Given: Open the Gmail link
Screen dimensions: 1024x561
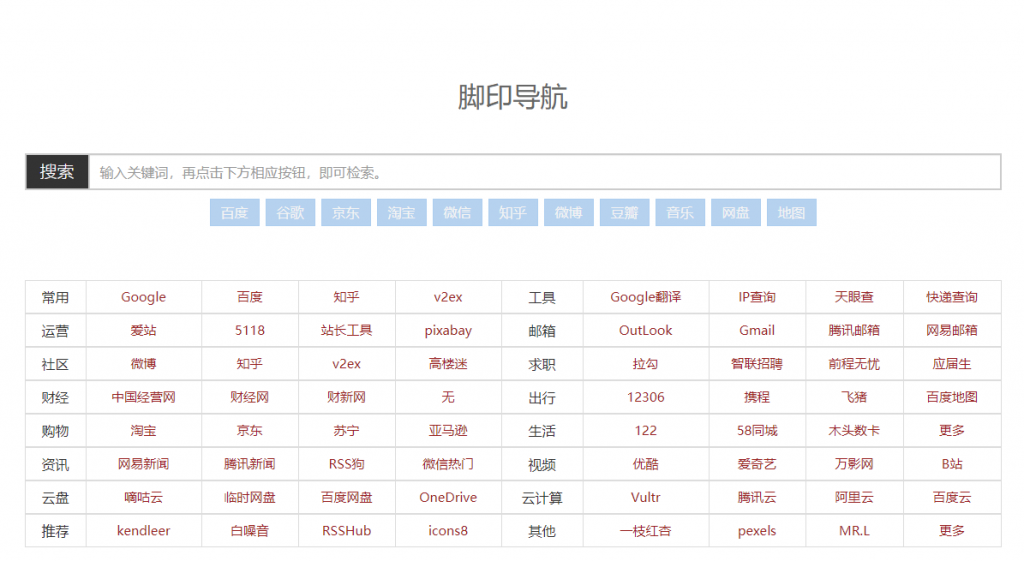Looking at the screenshot, I should pyautogui.click(x=757, y=330).
